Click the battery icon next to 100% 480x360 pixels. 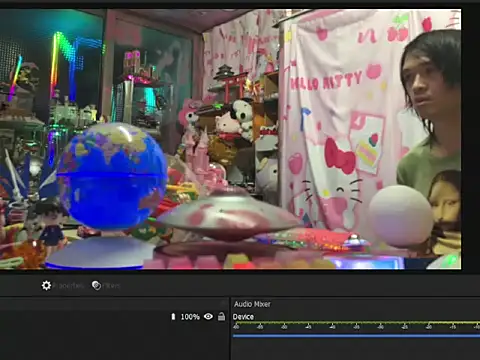[x=173, y=317]
